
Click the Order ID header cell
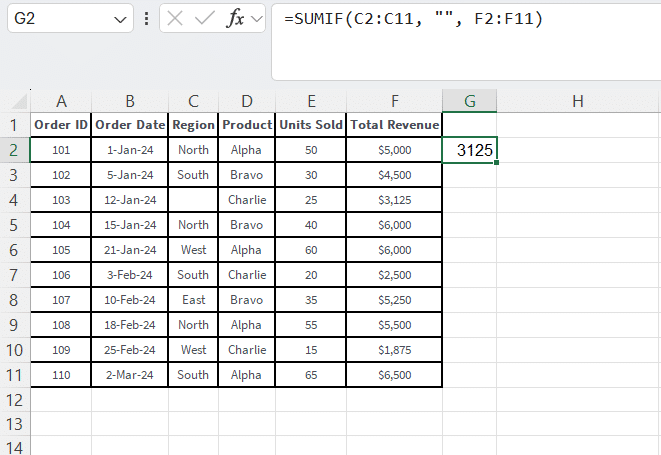click(61, 125)
